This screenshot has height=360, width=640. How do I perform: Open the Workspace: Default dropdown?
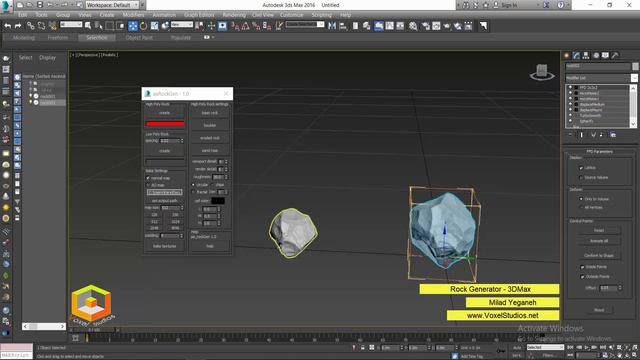[x=112, y=5]
